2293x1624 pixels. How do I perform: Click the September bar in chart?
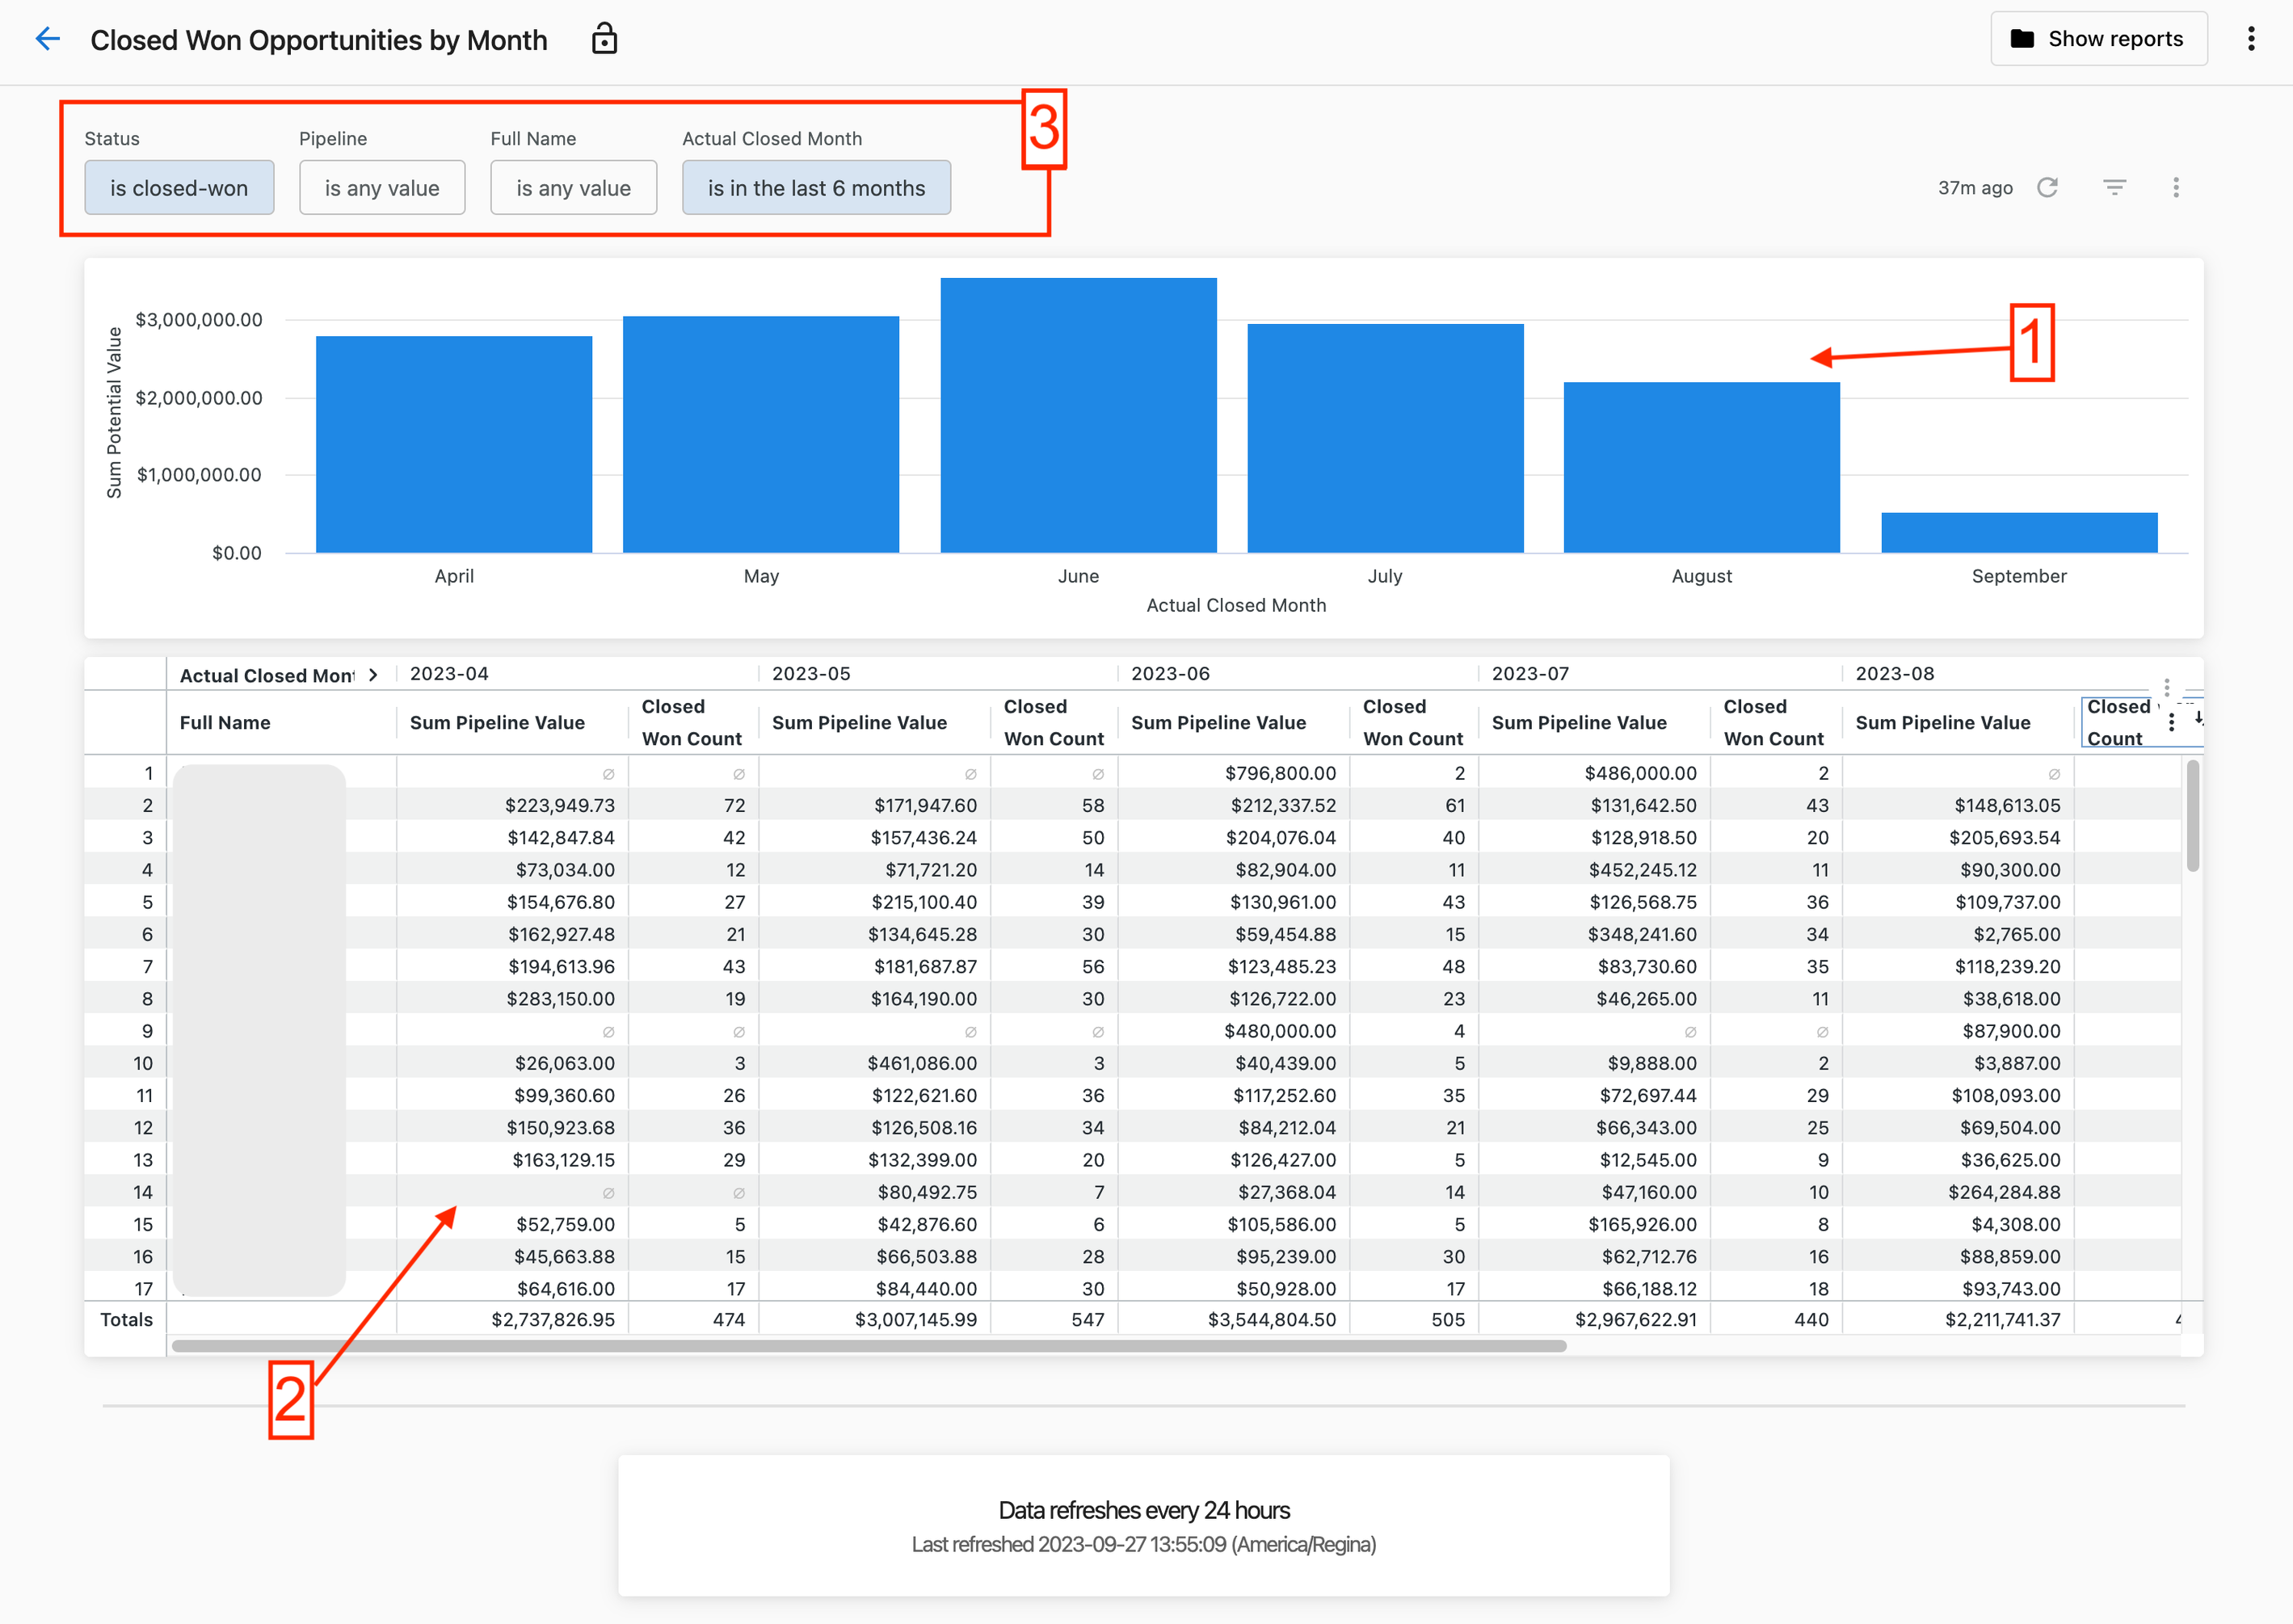pos(2019,532)
